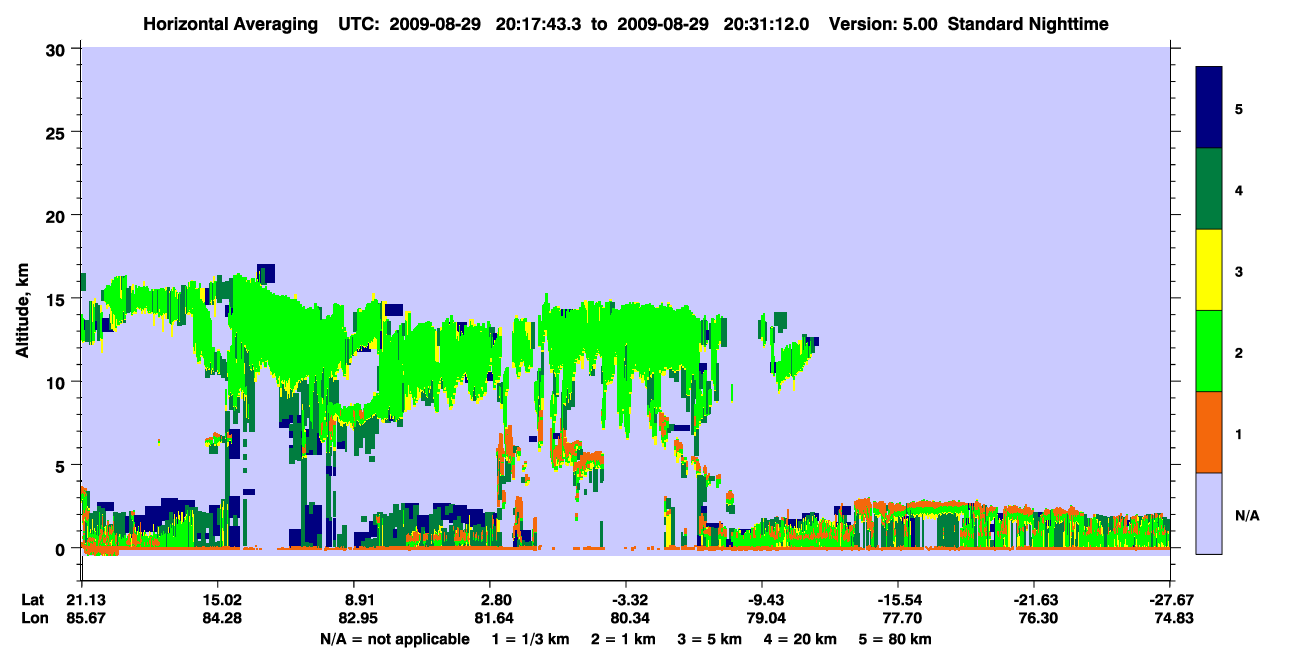Click the y-axis tick label 30
Viewport: 1300px width, 667px height.
[57, 48]
